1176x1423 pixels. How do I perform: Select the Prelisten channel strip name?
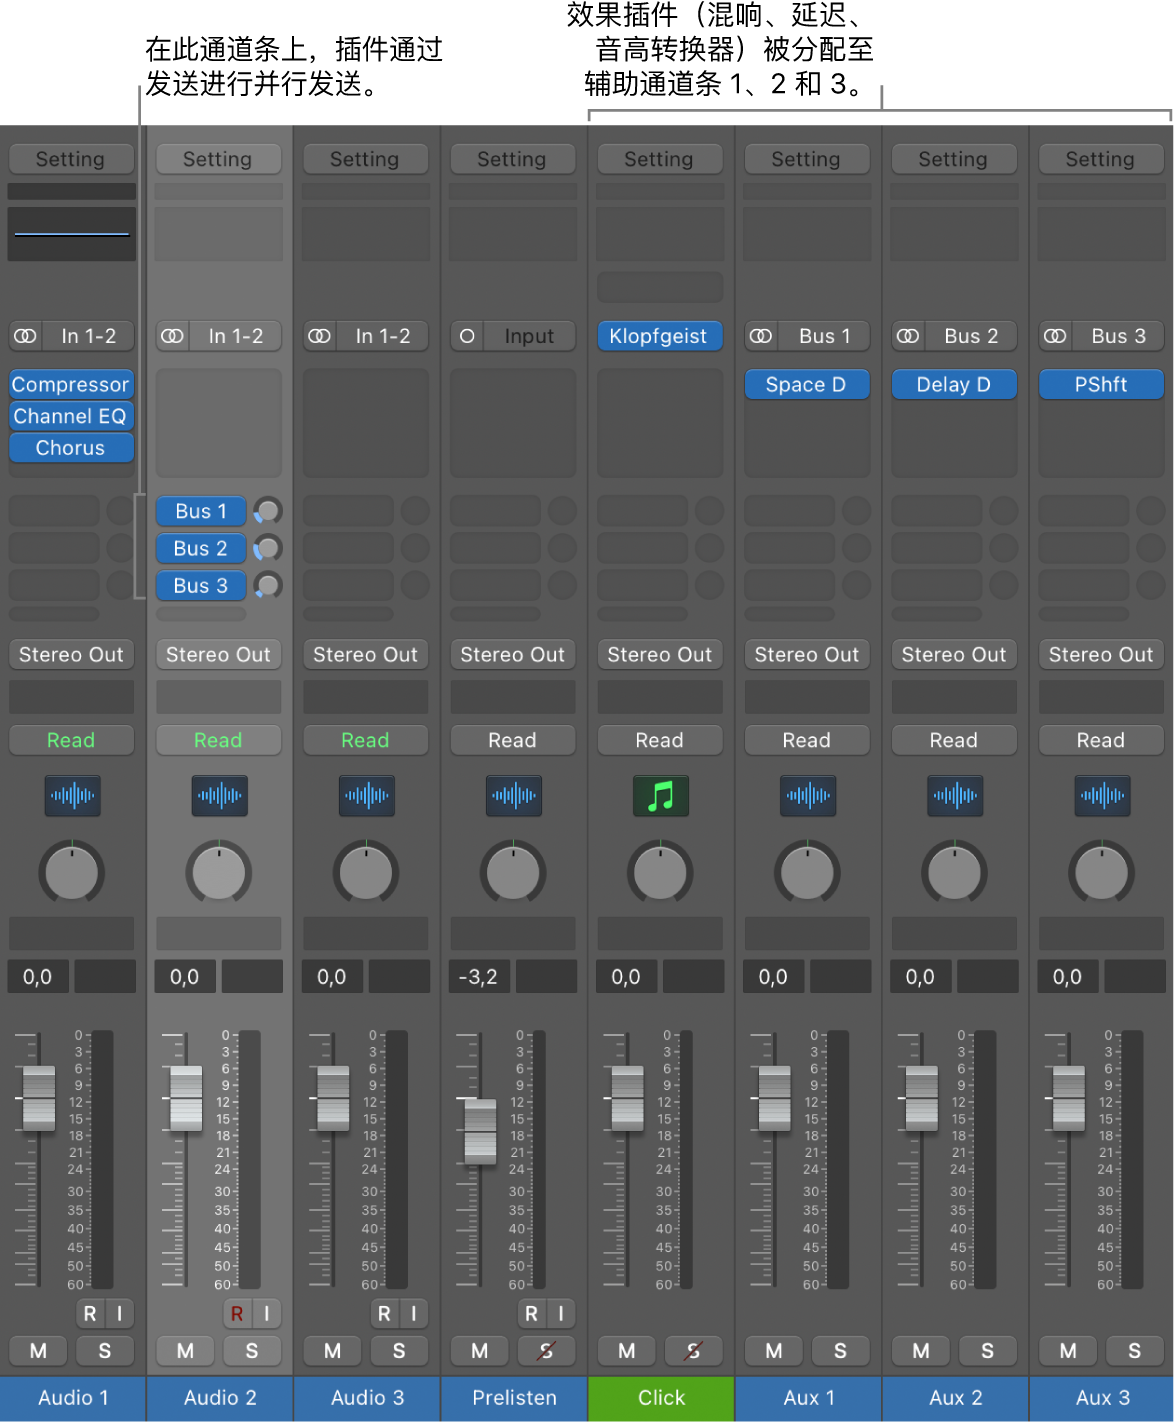pyautogui.click(x=514, y=1398)
